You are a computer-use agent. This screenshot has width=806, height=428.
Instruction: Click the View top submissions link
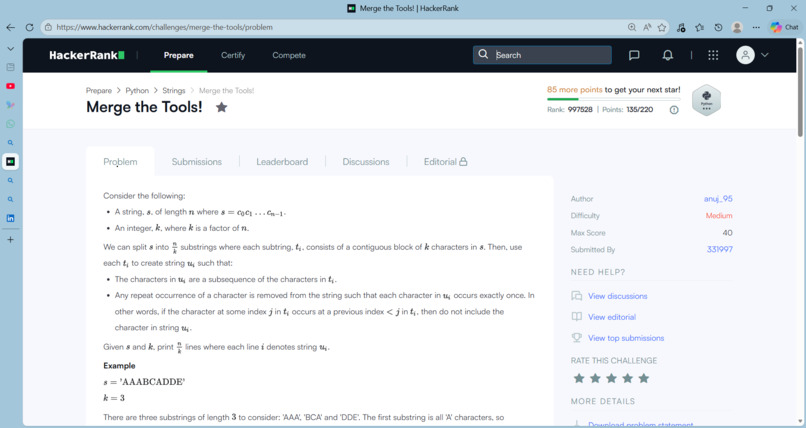pos(626,338)
